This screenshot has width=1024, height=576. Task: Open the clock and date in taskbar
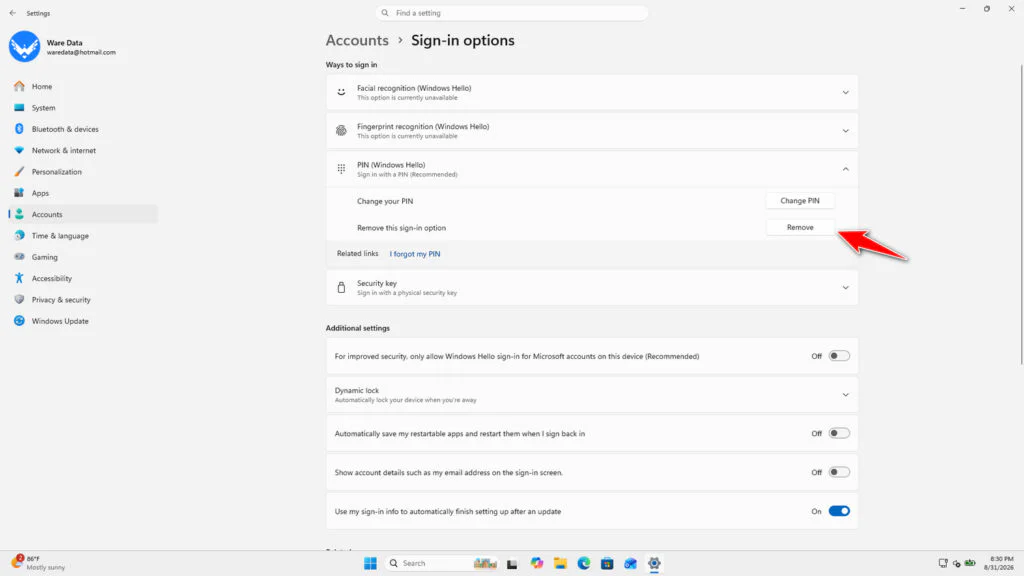click(999, 563)
